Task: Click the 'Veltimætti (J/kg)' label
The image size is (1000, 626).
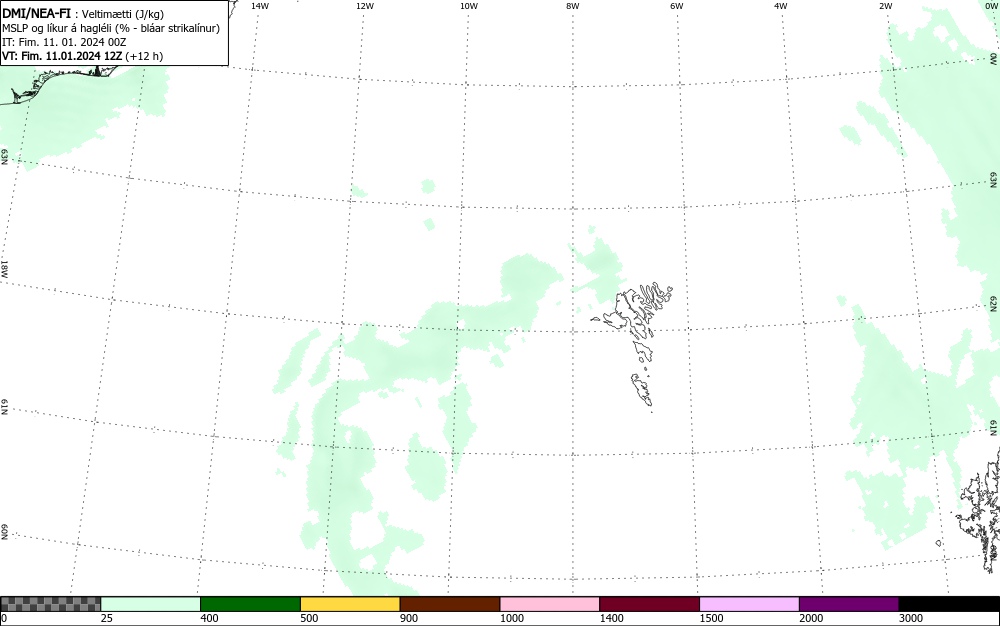Action: (x=123, y=14)
